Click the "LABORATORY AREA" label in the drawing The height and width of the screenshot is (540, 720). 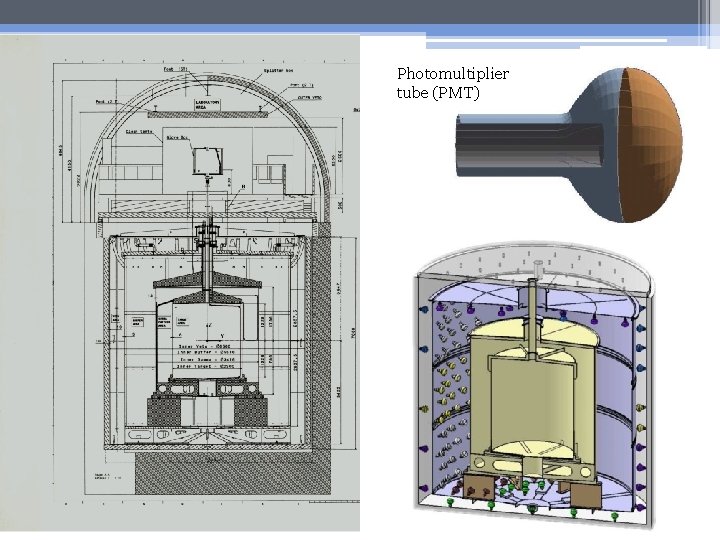coord(207,104)
